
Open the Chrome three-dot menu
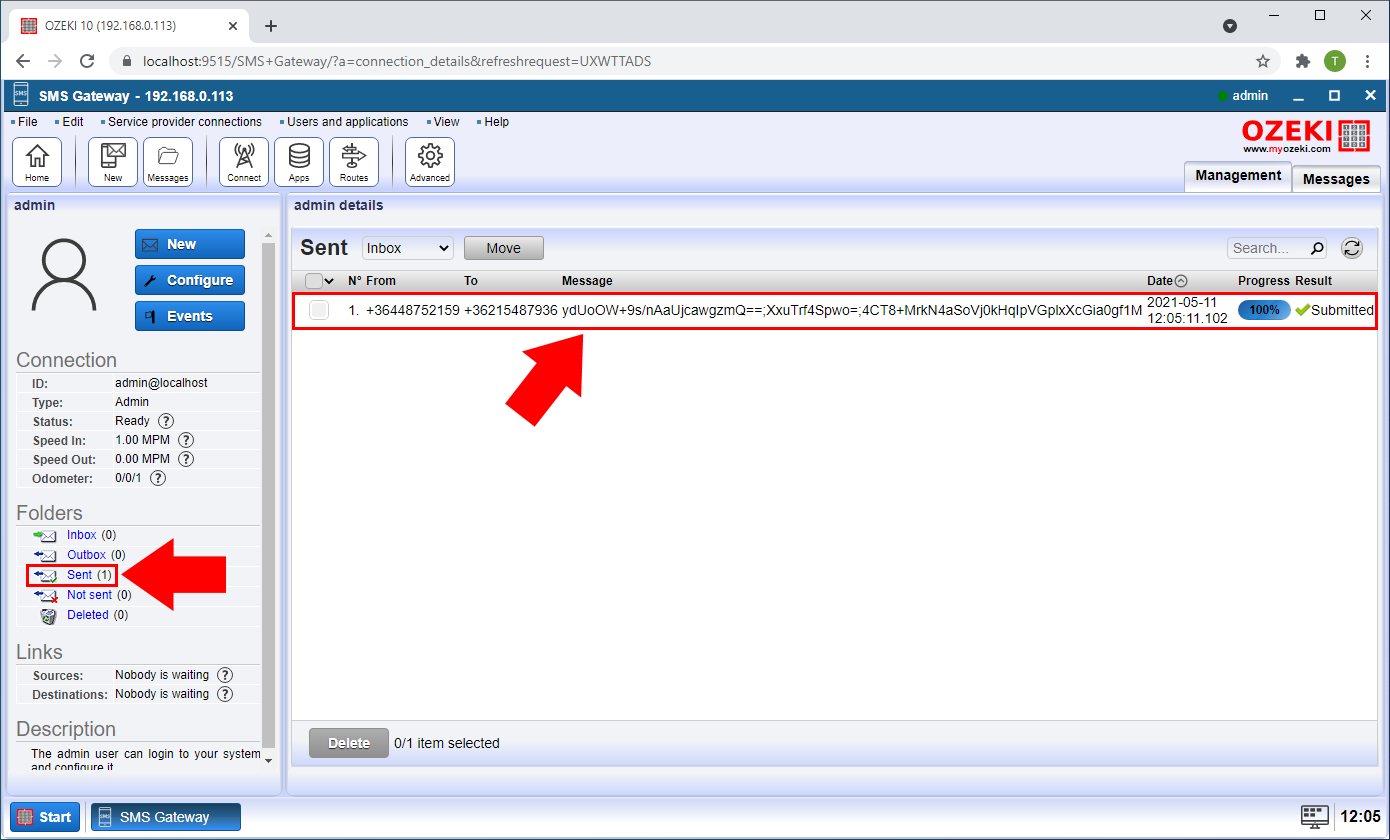point(1367,61)
